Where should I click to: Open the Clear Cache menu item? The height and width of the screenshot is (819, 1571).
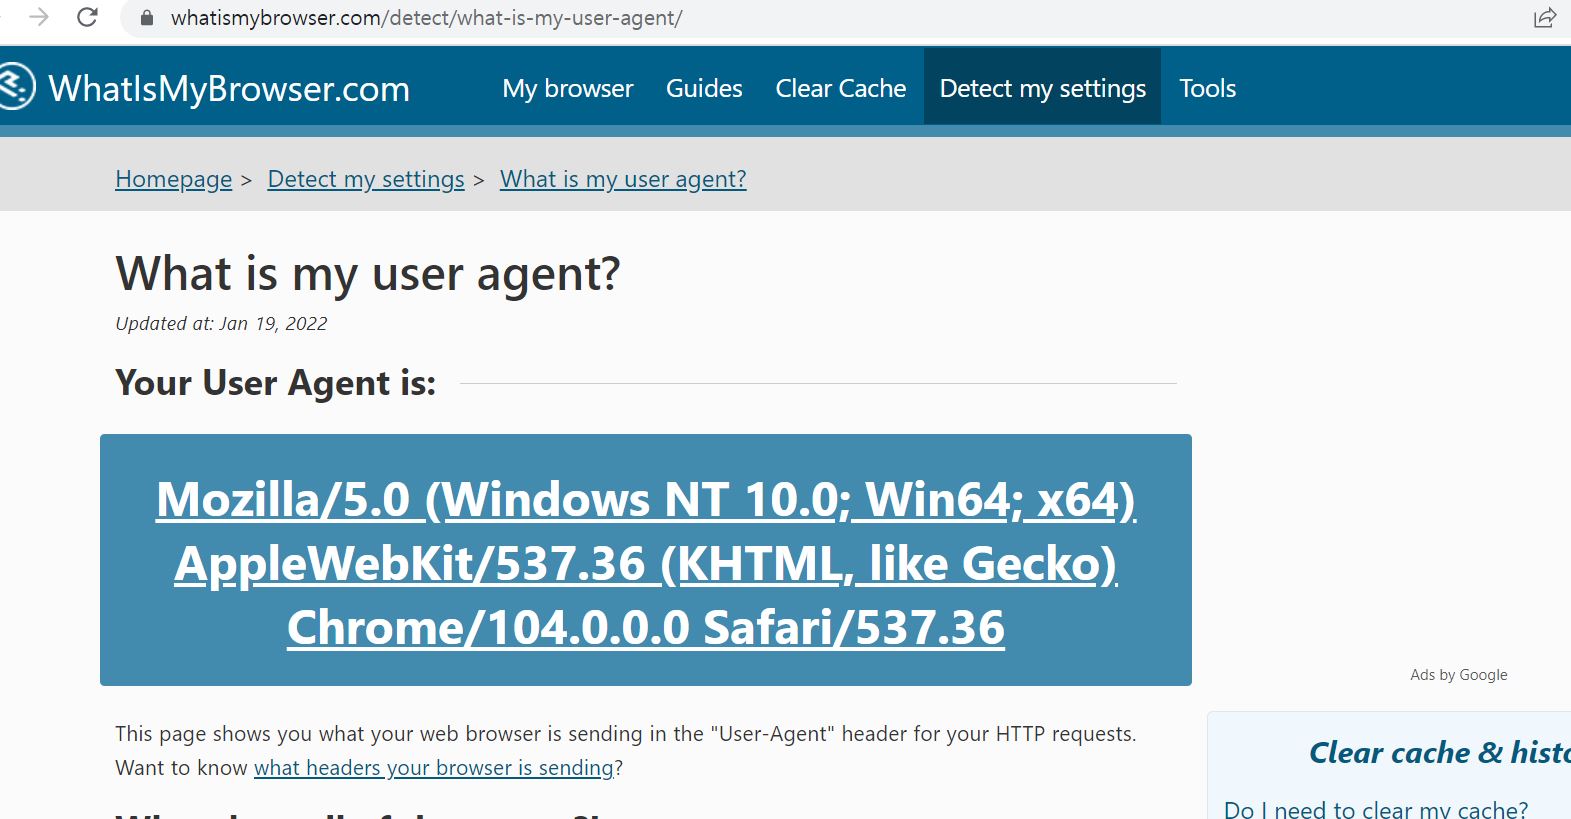pos(841,88)
